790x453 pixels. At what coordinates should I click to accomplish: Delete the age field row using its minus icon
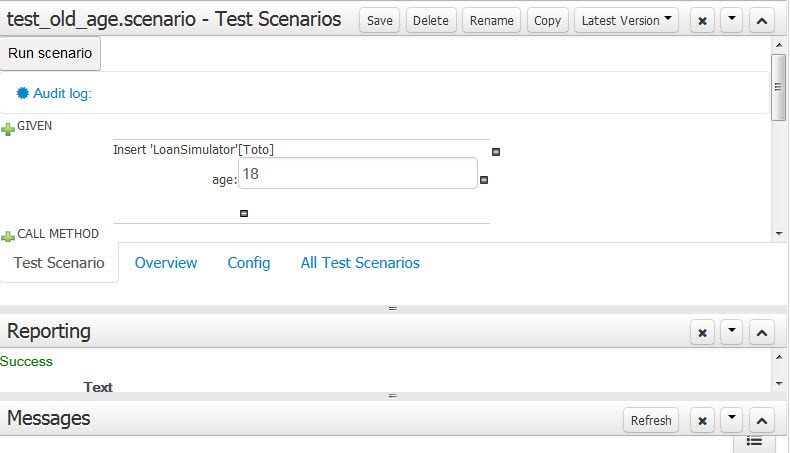[x=484, y=180]
